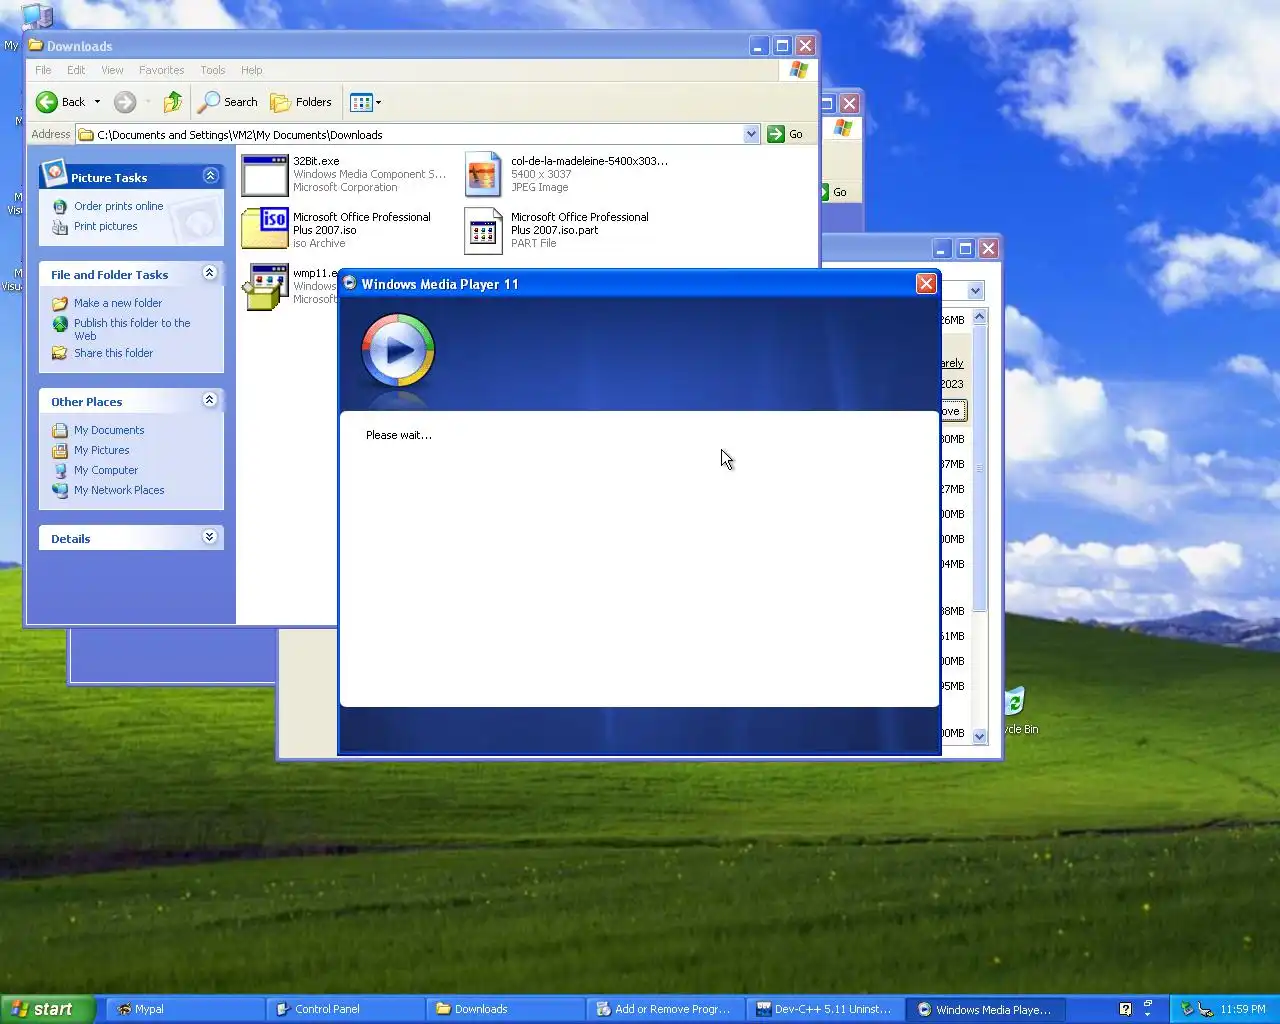Image resolution: width=1280 pixels, height=1024 pixels.
Task: Select Microsoft Office Professional Plus 2007.iso icon
Action: click(x=265, y=229)
